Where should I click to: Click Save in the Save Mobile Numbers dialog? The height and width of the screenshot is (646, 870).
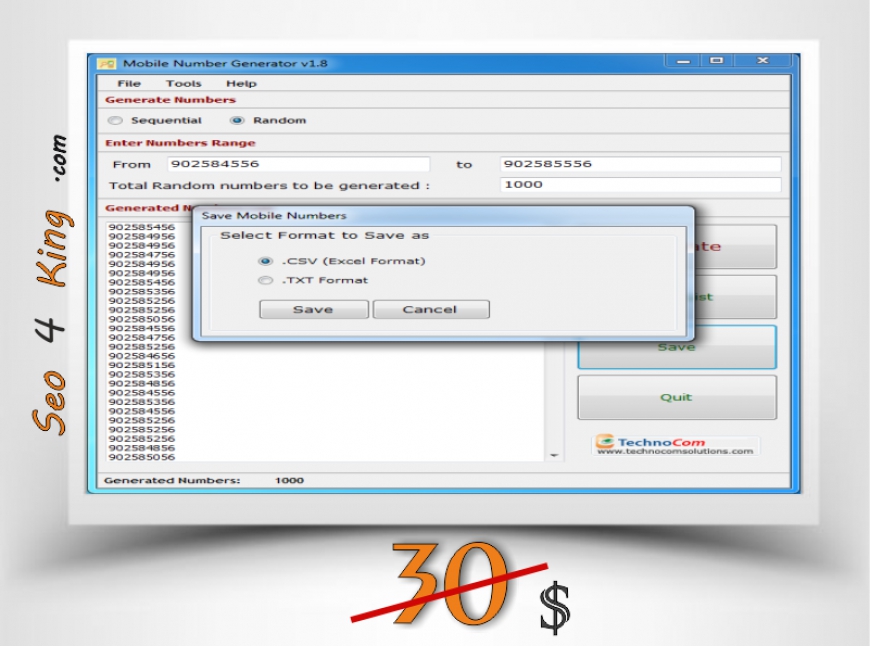pos(313,309)
